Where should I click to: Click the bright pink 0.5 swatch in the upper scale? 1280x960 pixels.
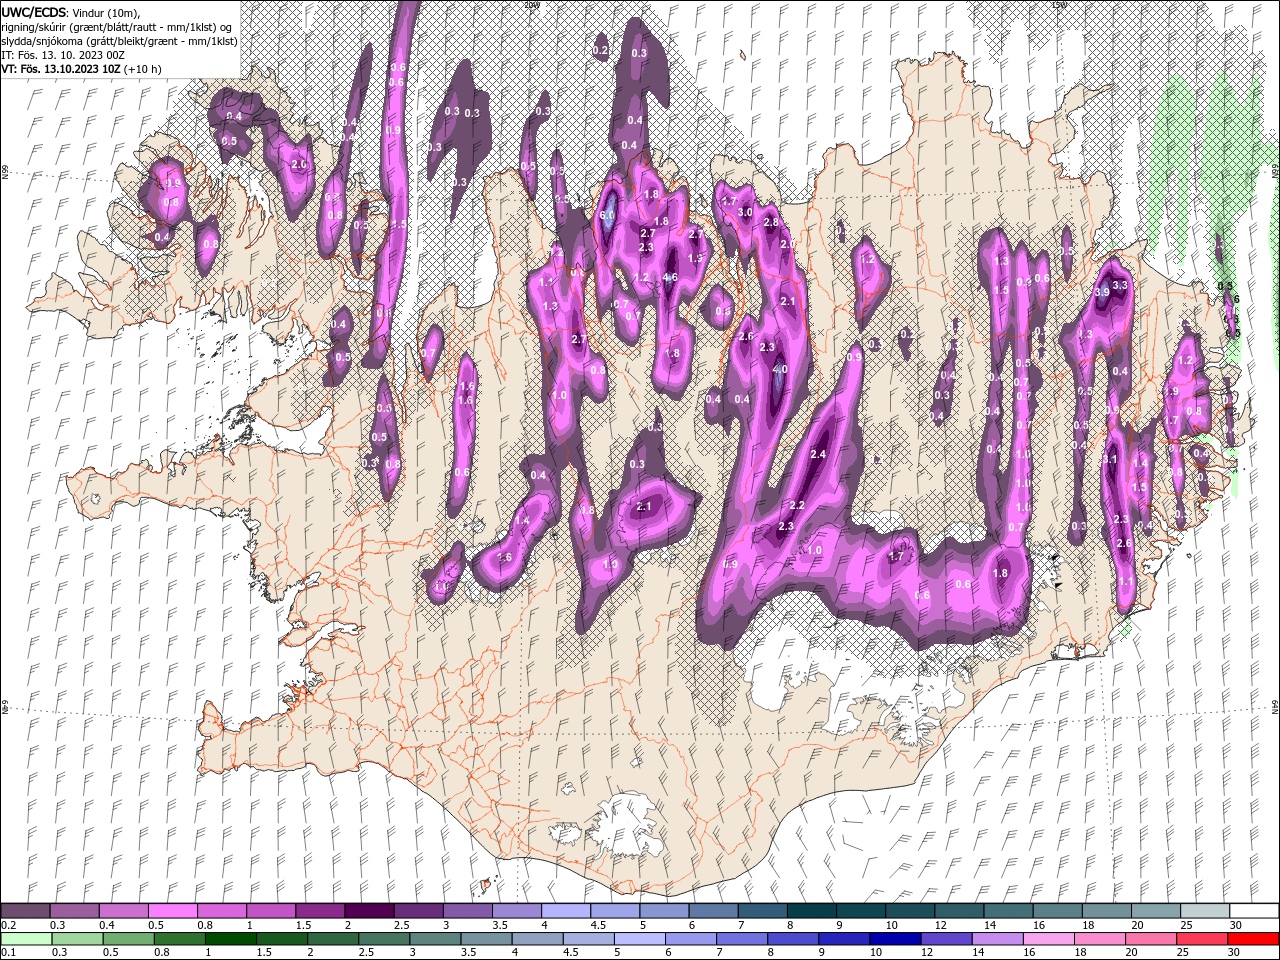(x=172, y=910)
